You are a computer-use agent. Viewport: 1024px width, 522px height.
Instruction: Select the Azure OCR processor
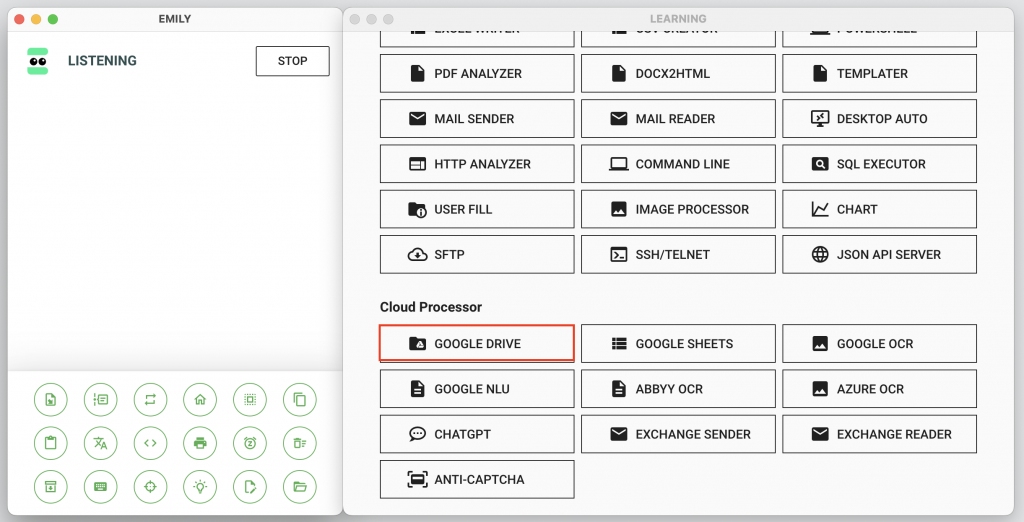(879, 389)
